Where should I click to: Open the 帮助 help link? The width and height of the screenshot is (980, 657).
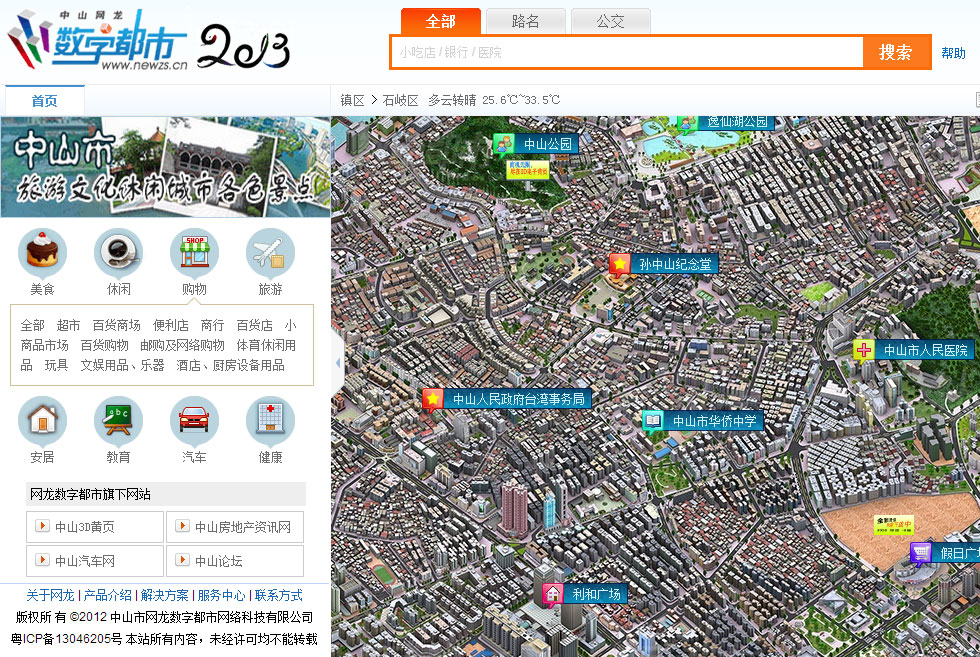(954, 53)
